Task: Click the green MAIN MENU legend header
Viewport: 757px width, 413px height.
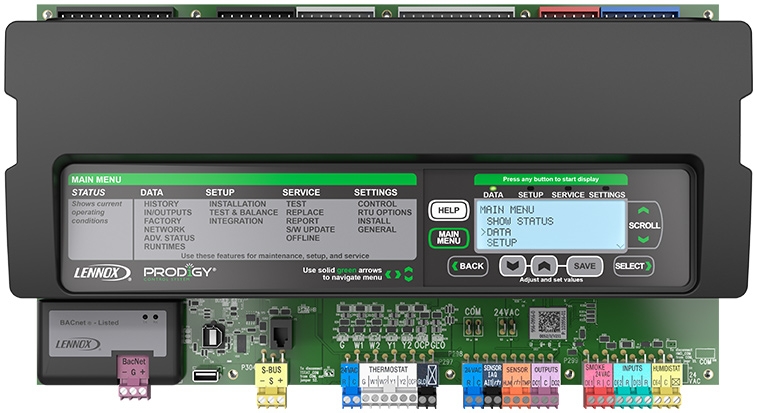Action: (x=242, y=180)
